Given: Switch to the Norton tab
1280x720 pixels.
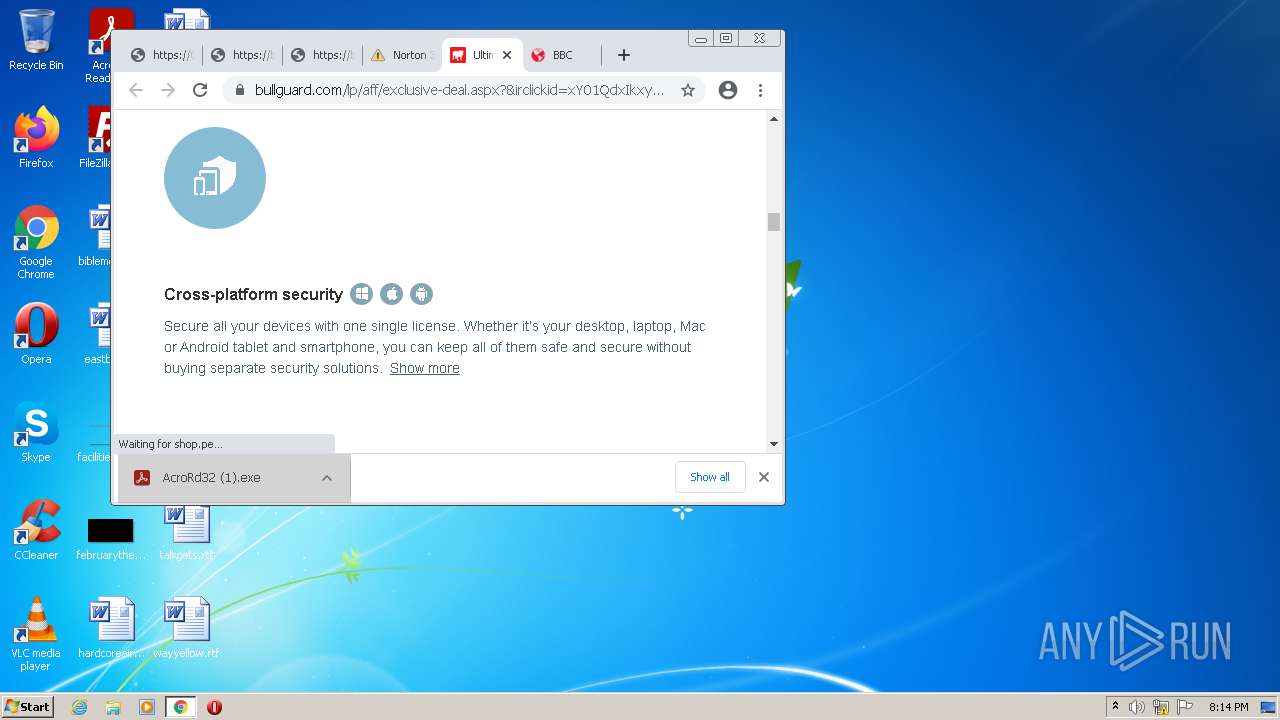Looking at the screenshot, I should 403,55.
